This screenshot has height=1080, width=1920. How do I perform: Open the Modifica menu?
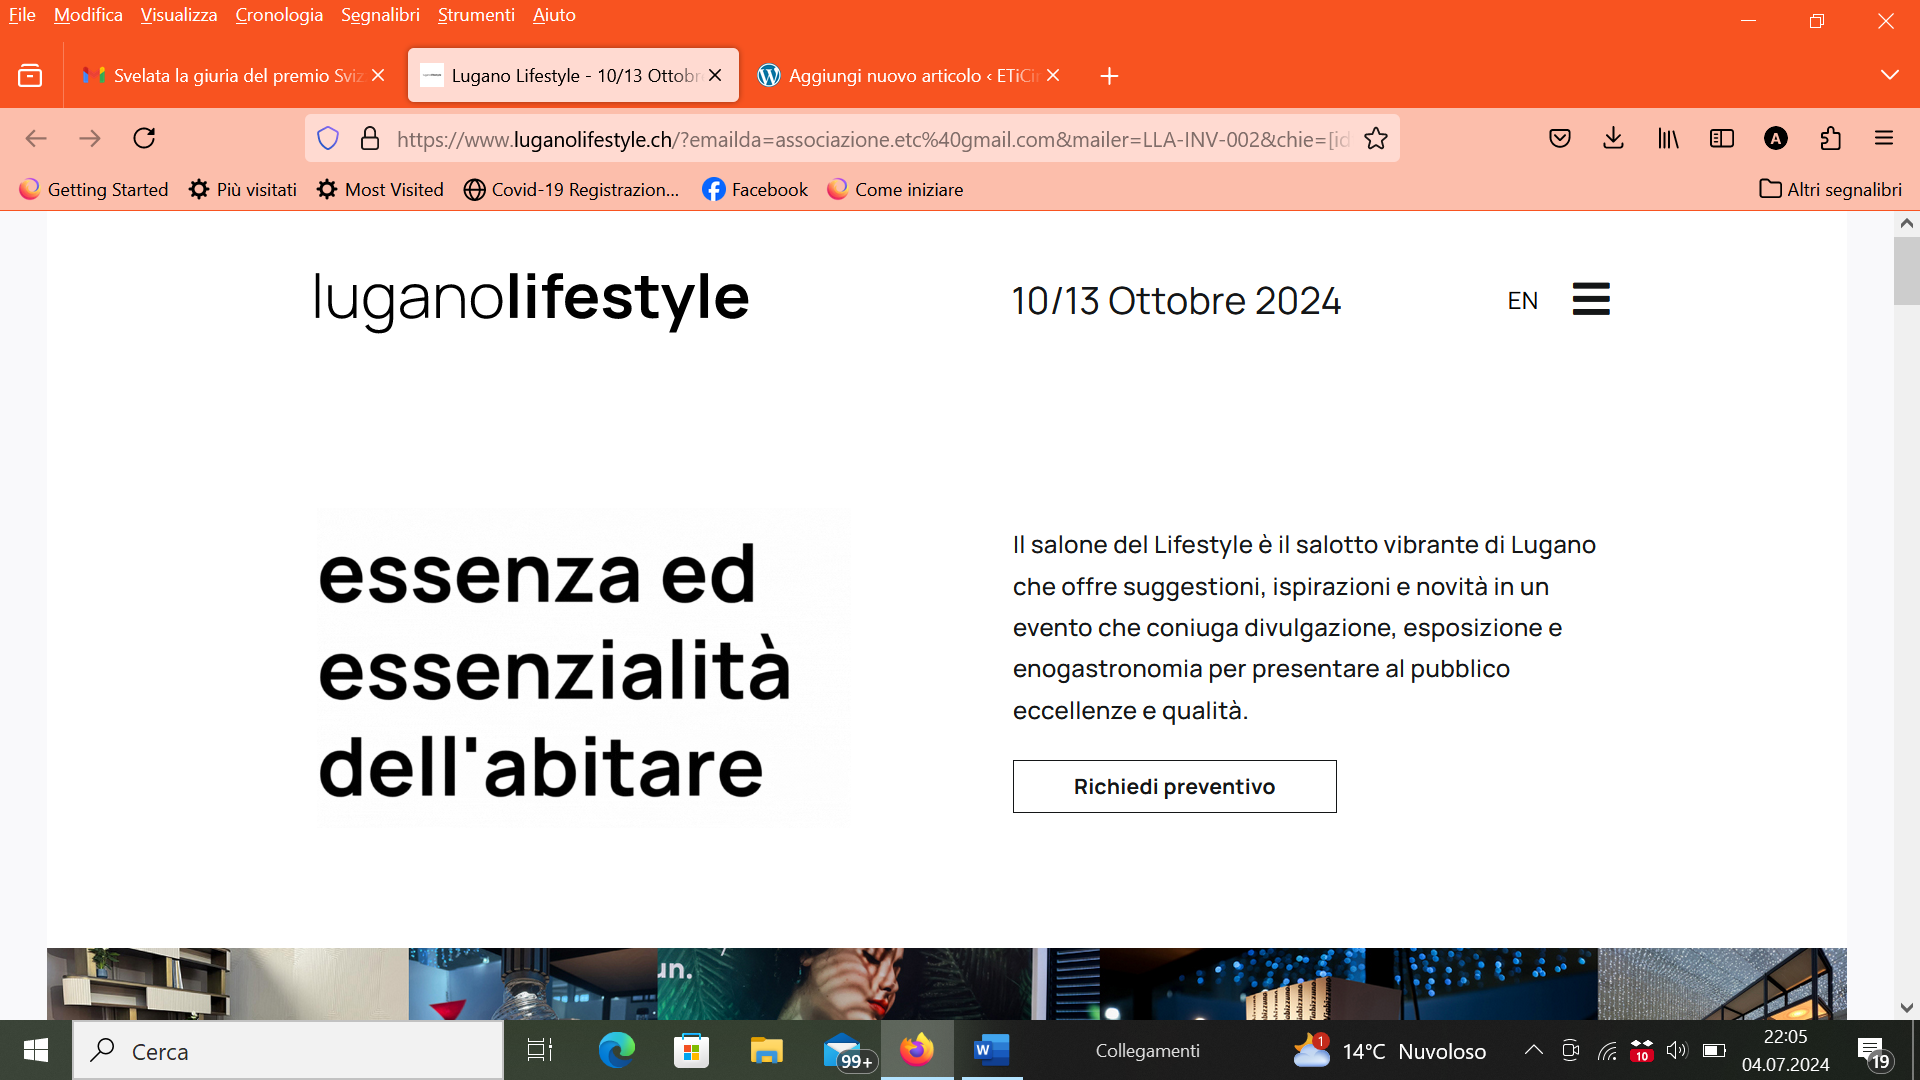88,15
